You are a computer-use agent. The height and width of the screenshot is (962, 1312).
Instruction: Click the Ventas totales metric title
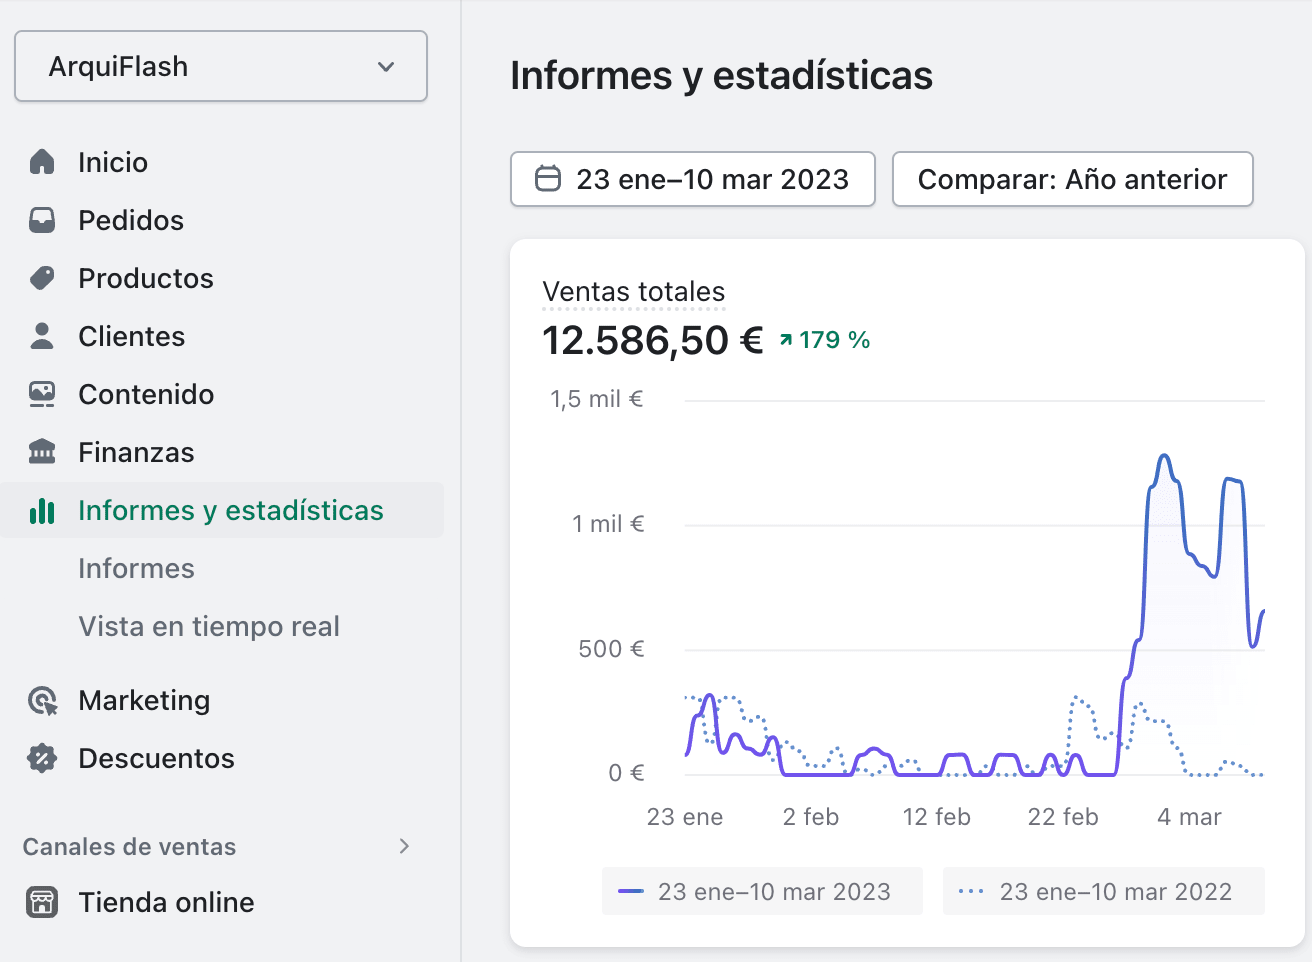click(634, 292)
